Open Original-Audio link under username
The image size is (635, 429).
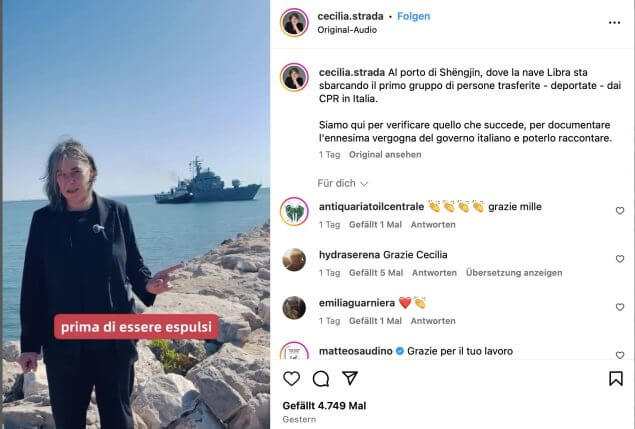(347, 30)
